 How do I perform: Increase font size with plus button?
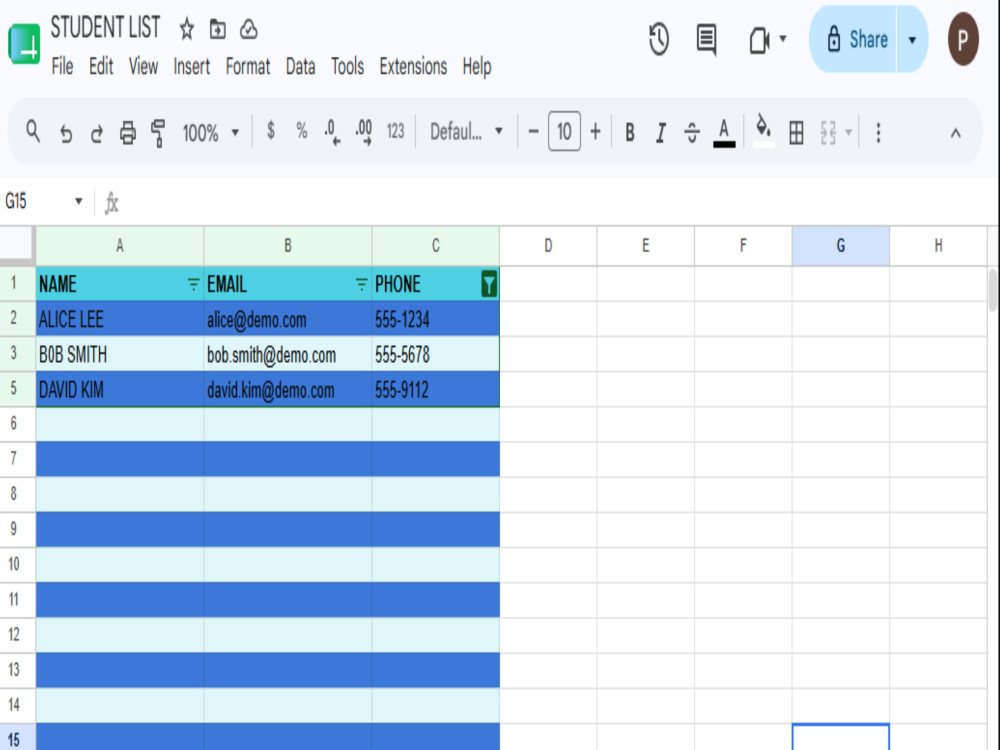pos(595,132)
